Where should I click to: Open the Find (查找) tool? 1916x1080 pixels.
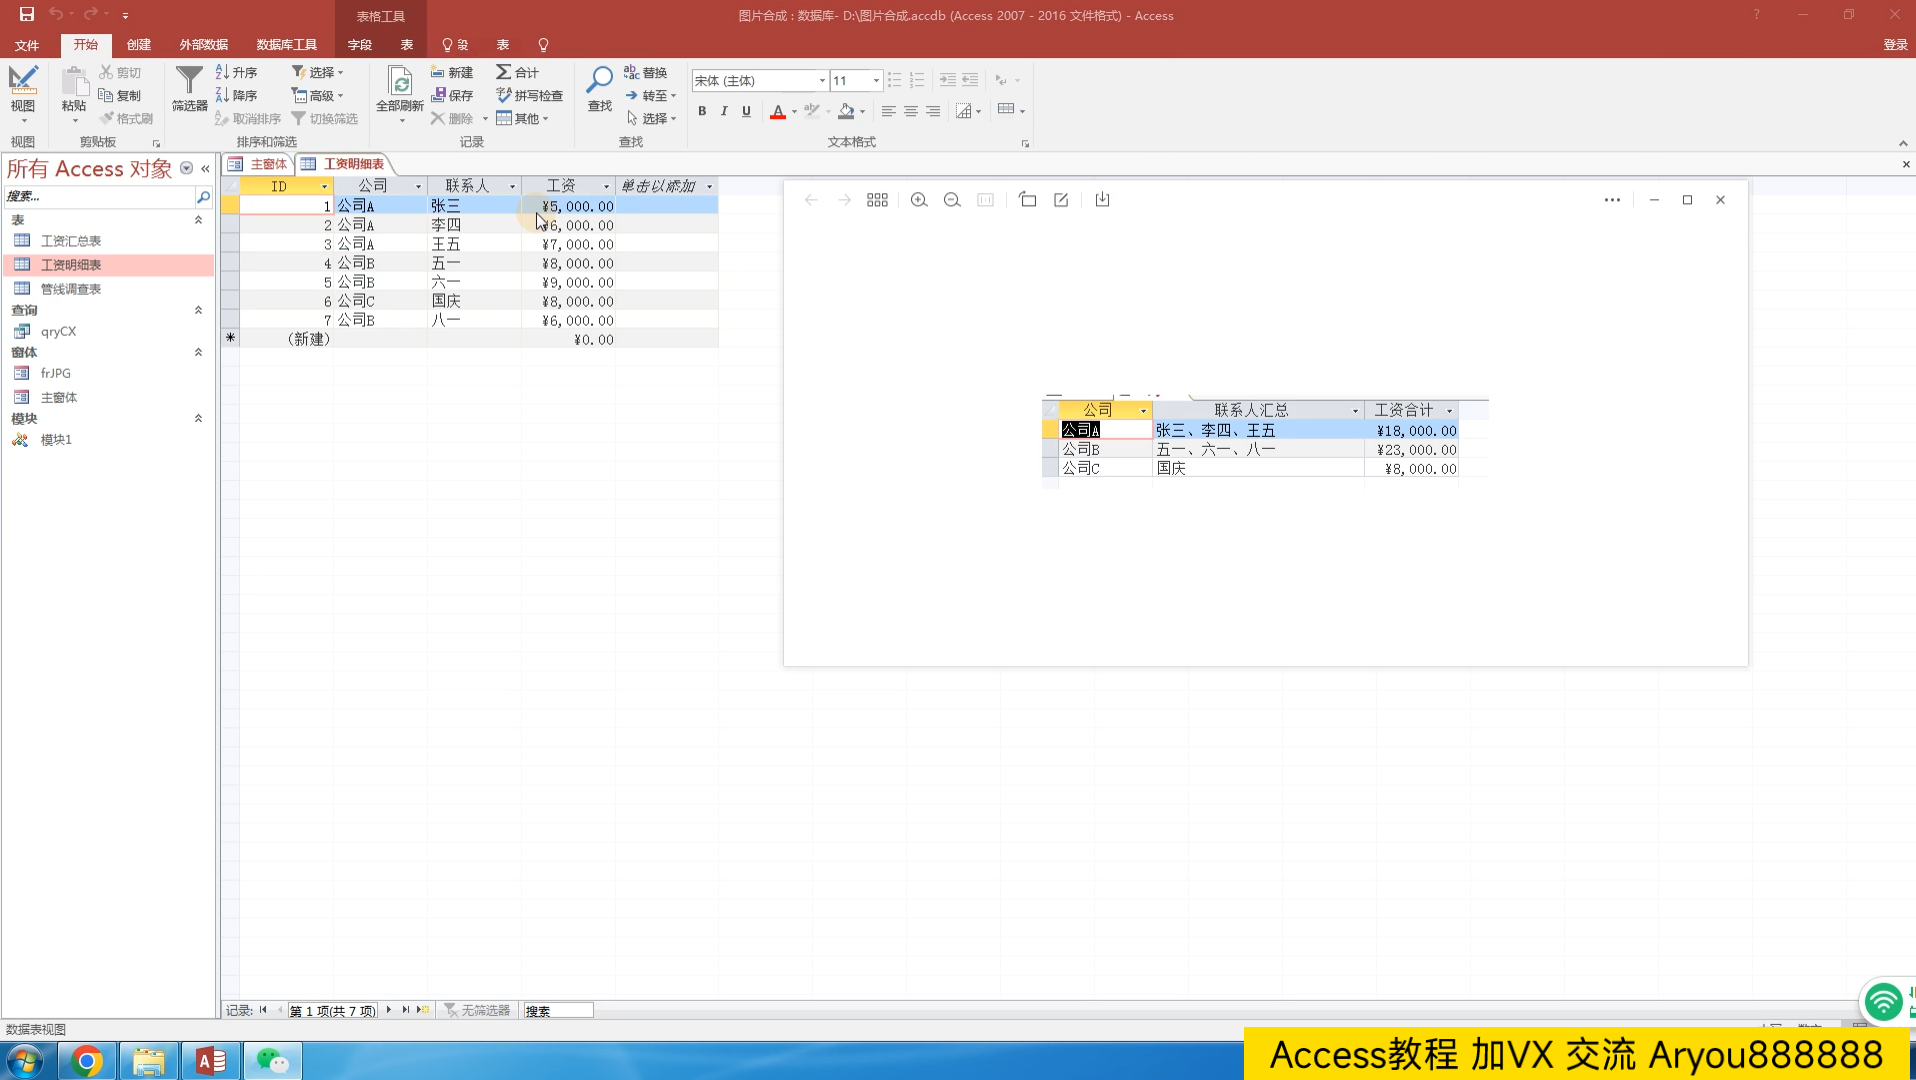[599, 88]
